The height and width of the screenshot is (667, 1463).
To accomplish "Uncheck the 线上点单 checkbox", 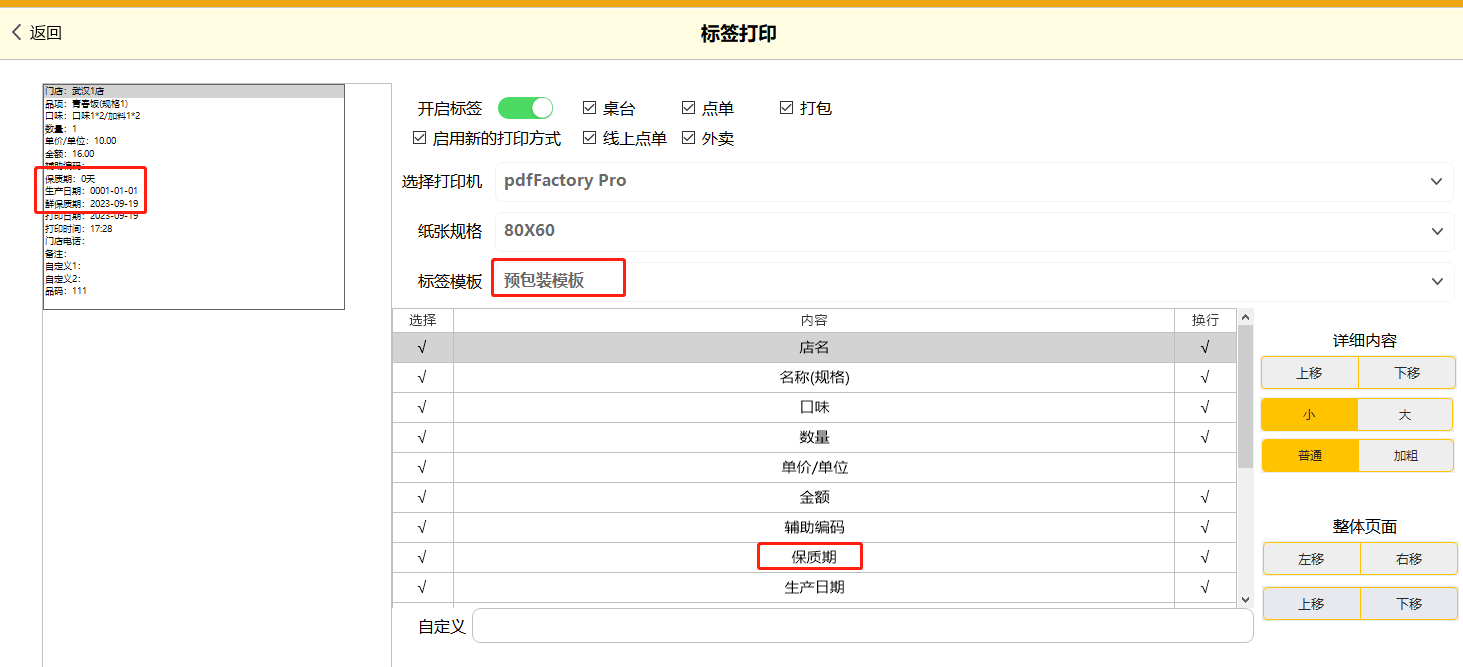I will 589,138.
